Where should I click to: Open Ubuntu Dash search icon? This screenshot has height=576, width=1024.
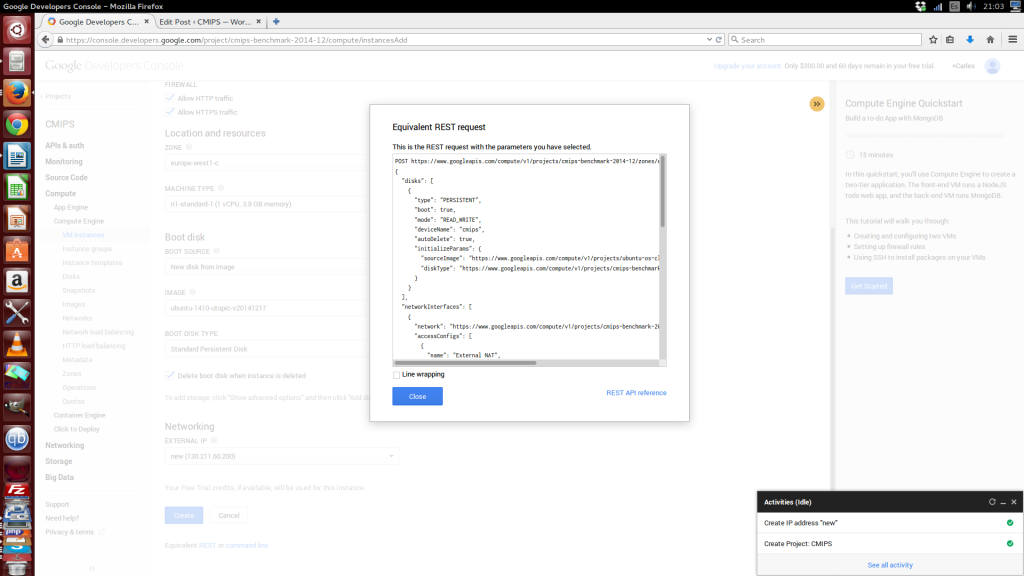point(17,30)
